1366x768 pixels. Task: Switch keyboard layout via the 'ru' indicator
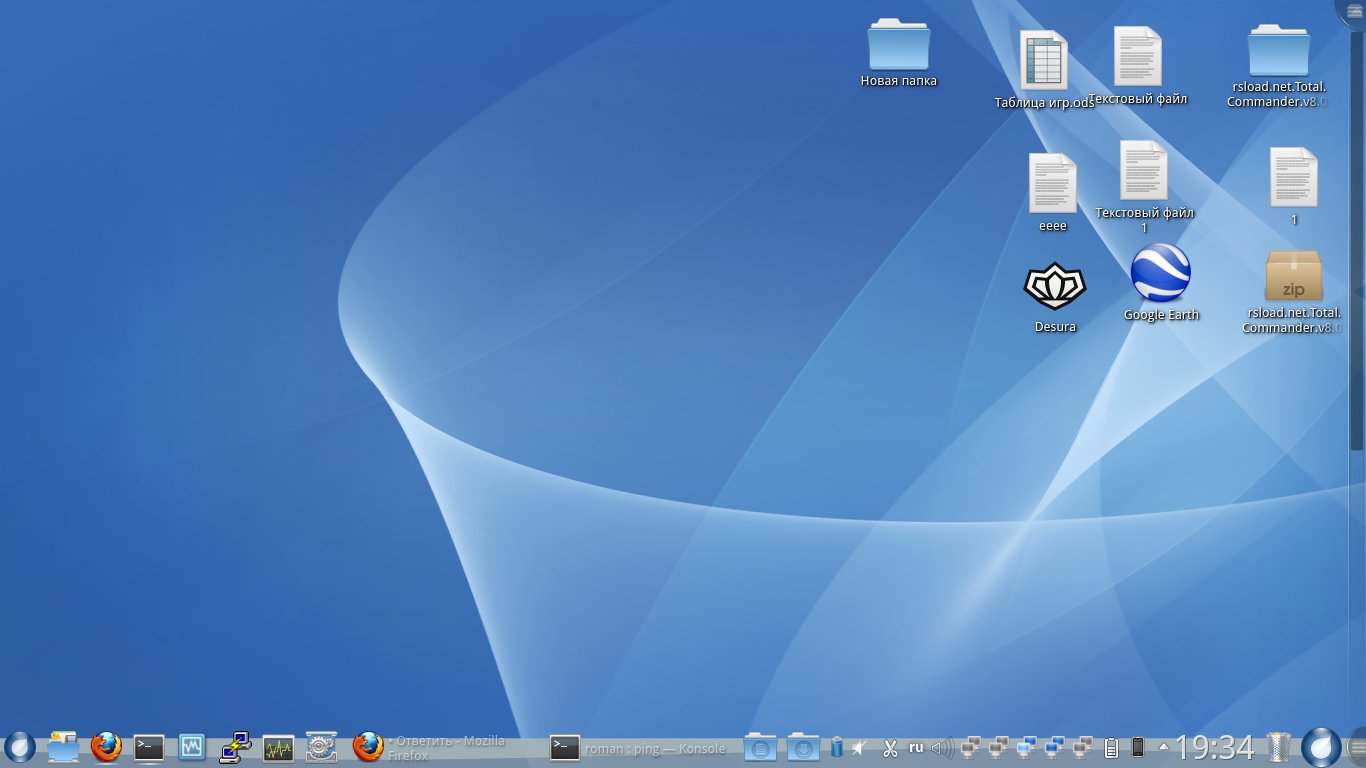(x=916, y=747)
